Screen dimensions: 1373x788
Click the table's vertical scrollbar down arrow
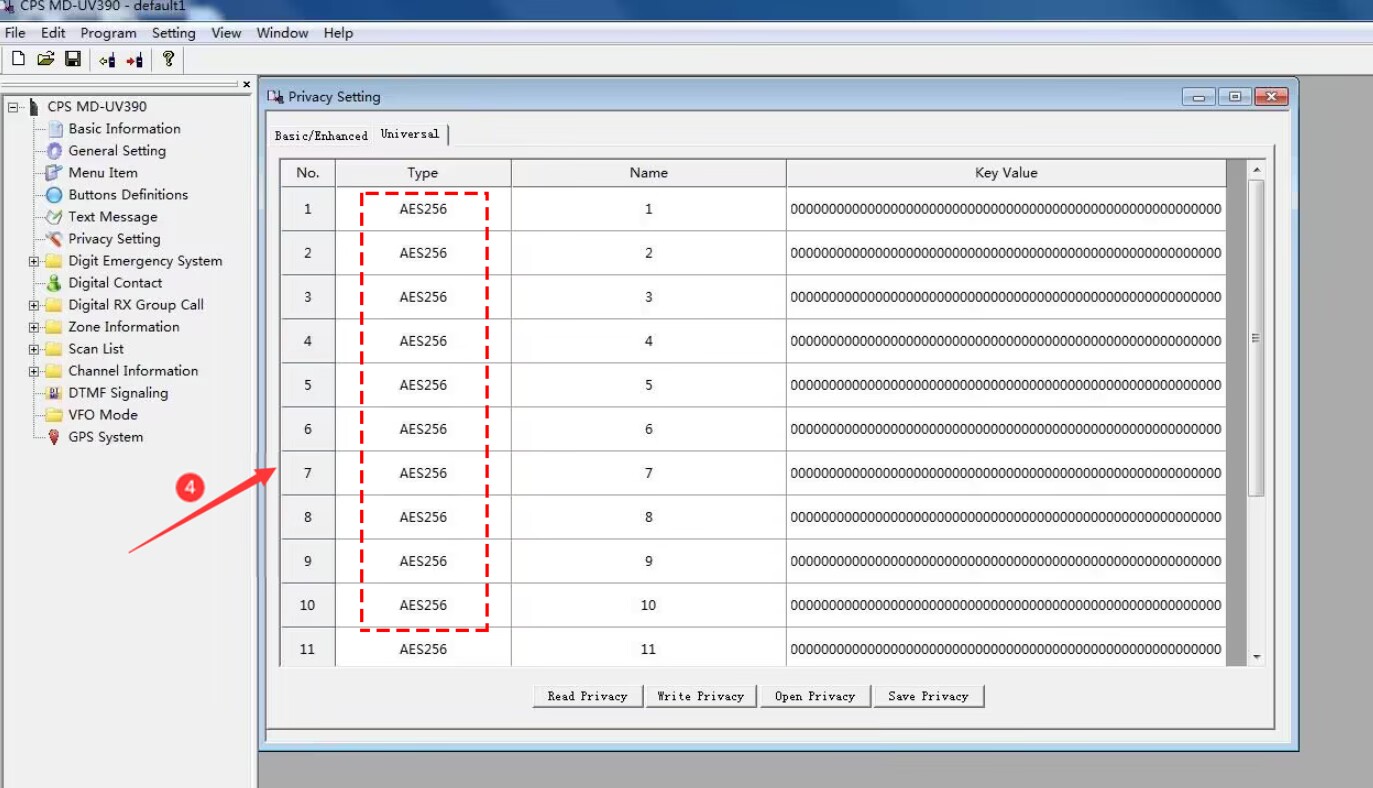click(x=1257, y=657)
